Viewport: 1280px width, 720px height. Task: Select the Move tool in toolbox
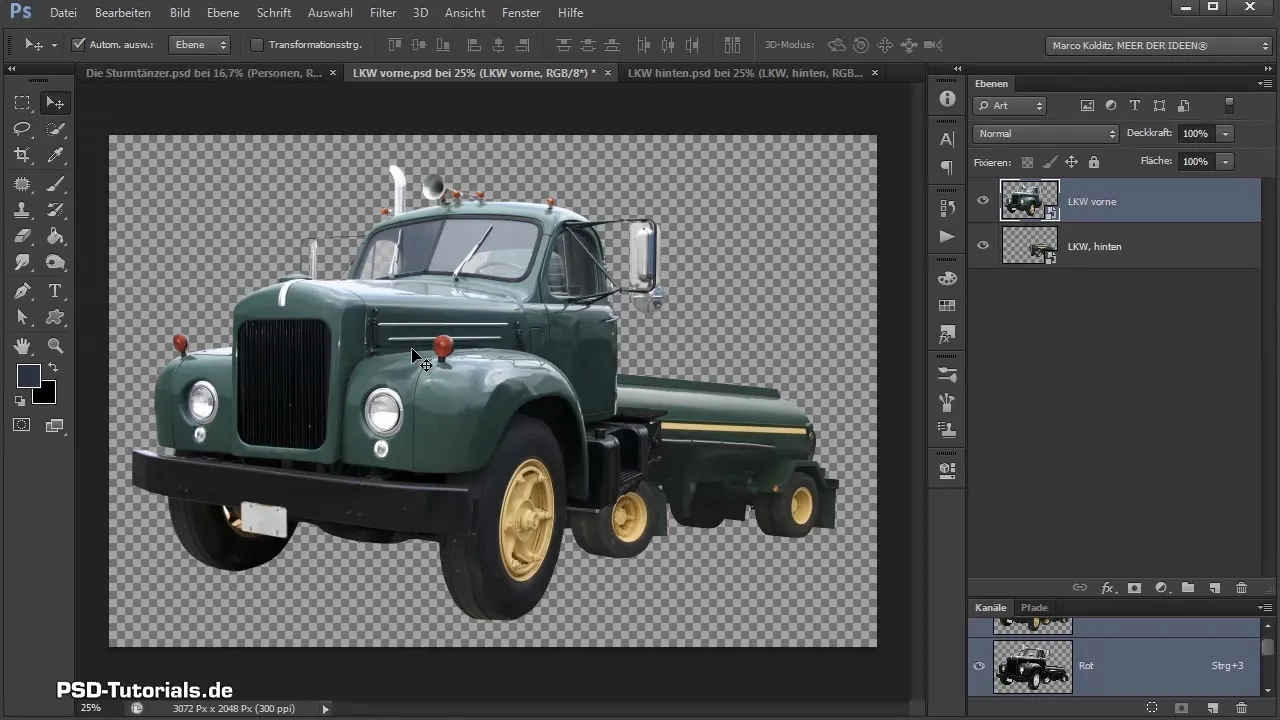pyautogui.click(x=56, y=103)
